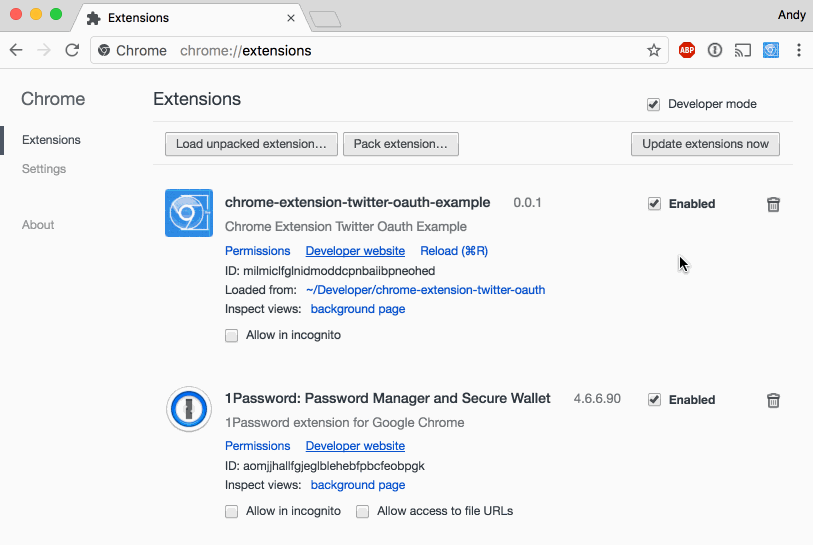Click Update extensions now button

705,144
